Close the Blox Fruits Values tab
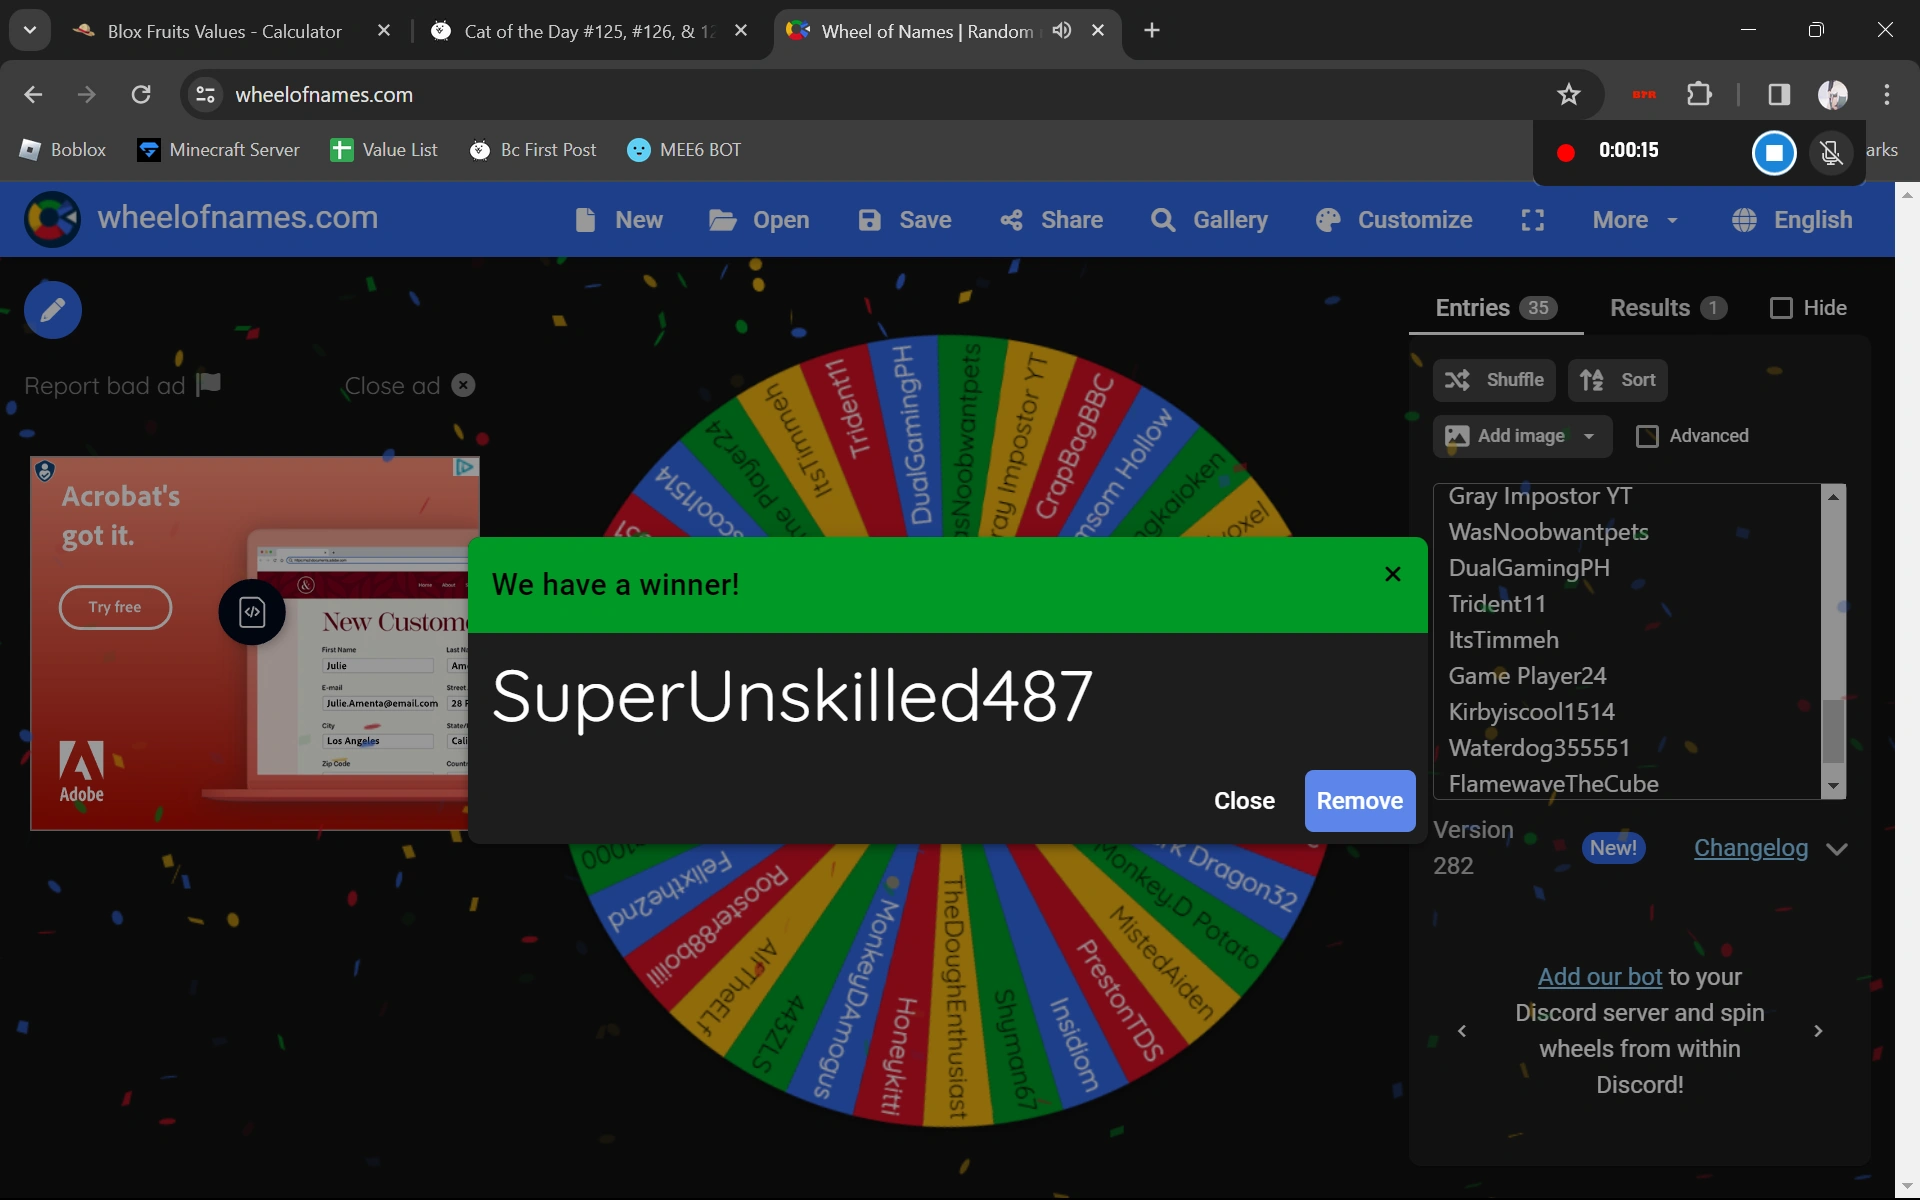This screenshot has height=1200, width=1920. coord(384,31)
